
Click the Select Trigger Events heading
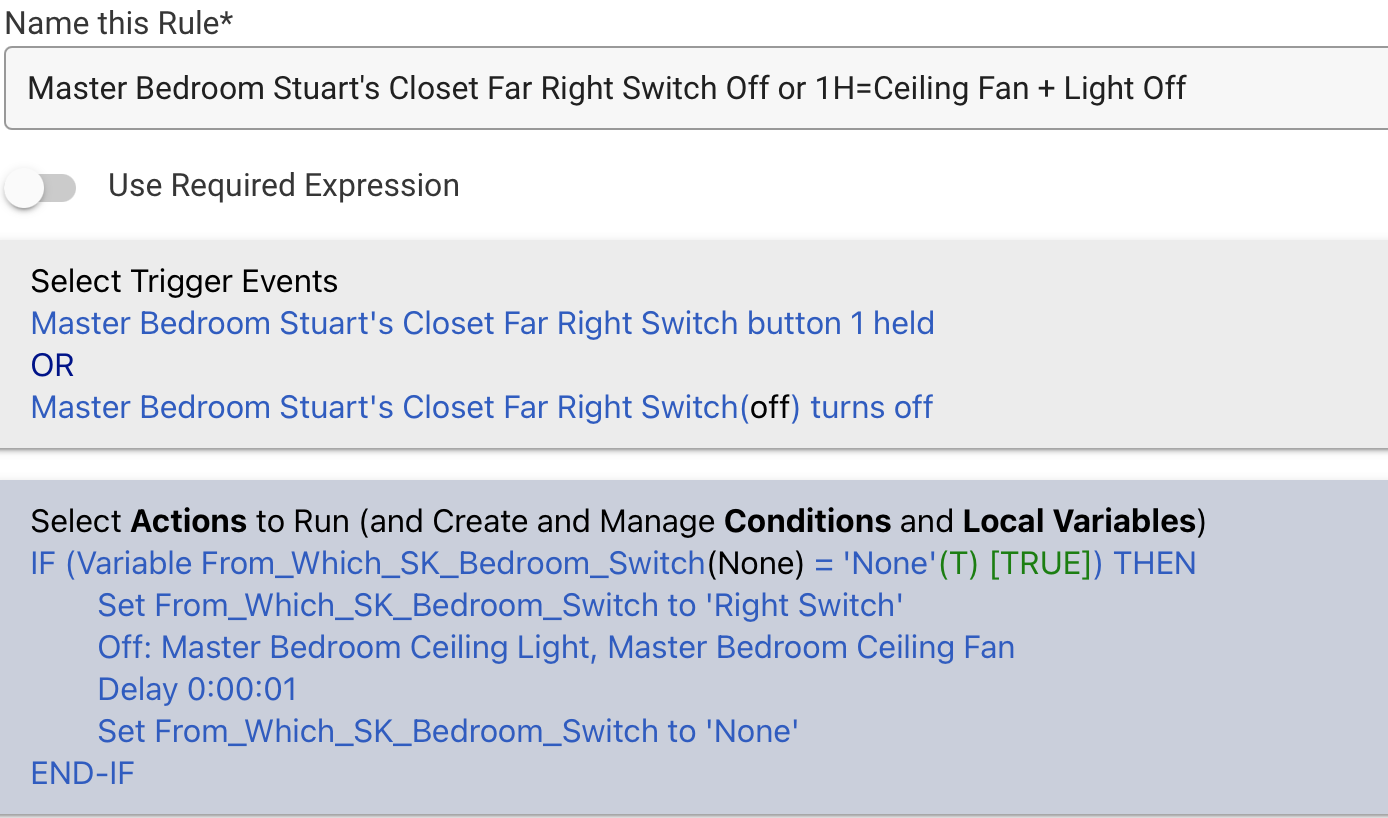click(x=184, y=281)
